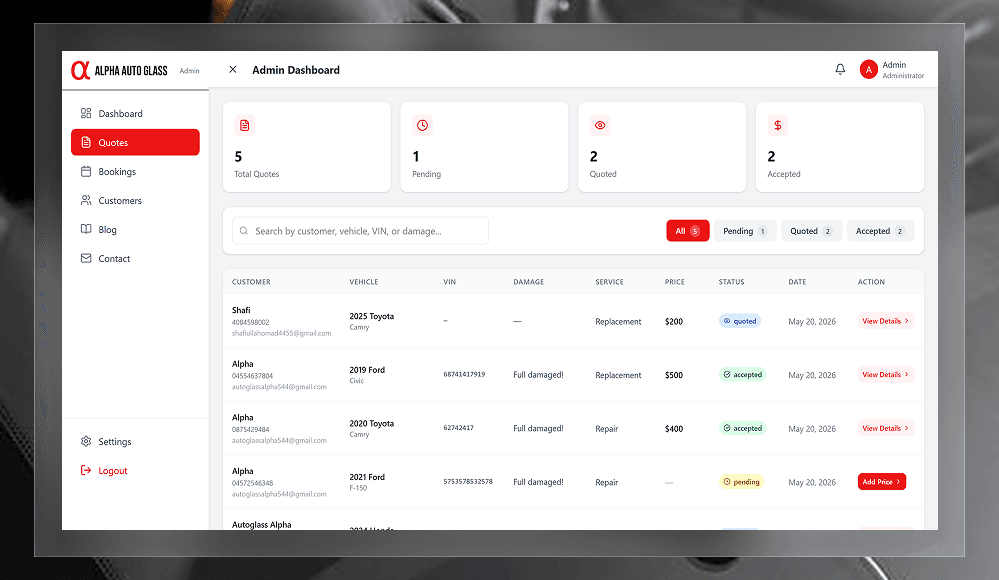Open notifications bell
The height and width of the screenshot is (580, 999).
point(840,69)
